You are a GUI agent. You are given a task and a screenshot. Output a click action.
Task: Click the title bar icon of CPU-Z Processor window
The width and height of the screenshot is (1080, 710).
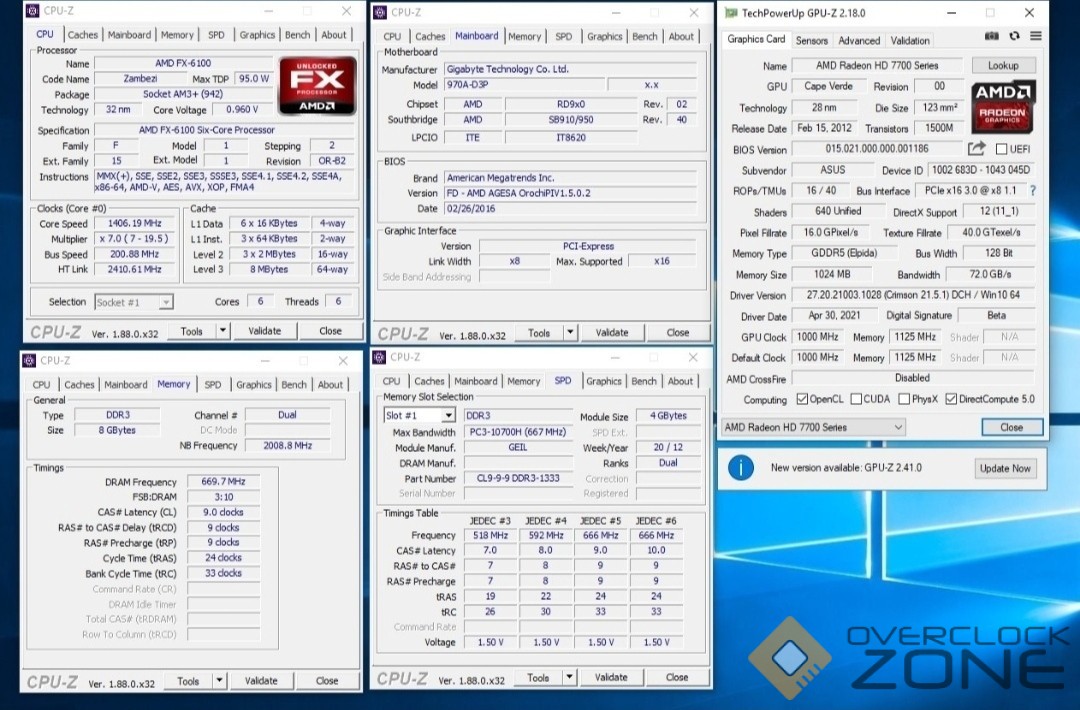tap(32, 11)
